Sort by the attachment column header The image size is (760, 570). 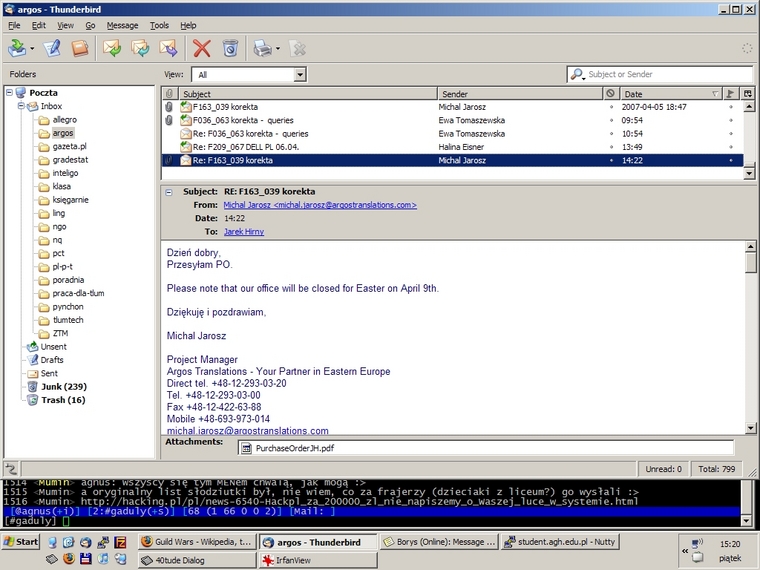(x=169, y=94)
